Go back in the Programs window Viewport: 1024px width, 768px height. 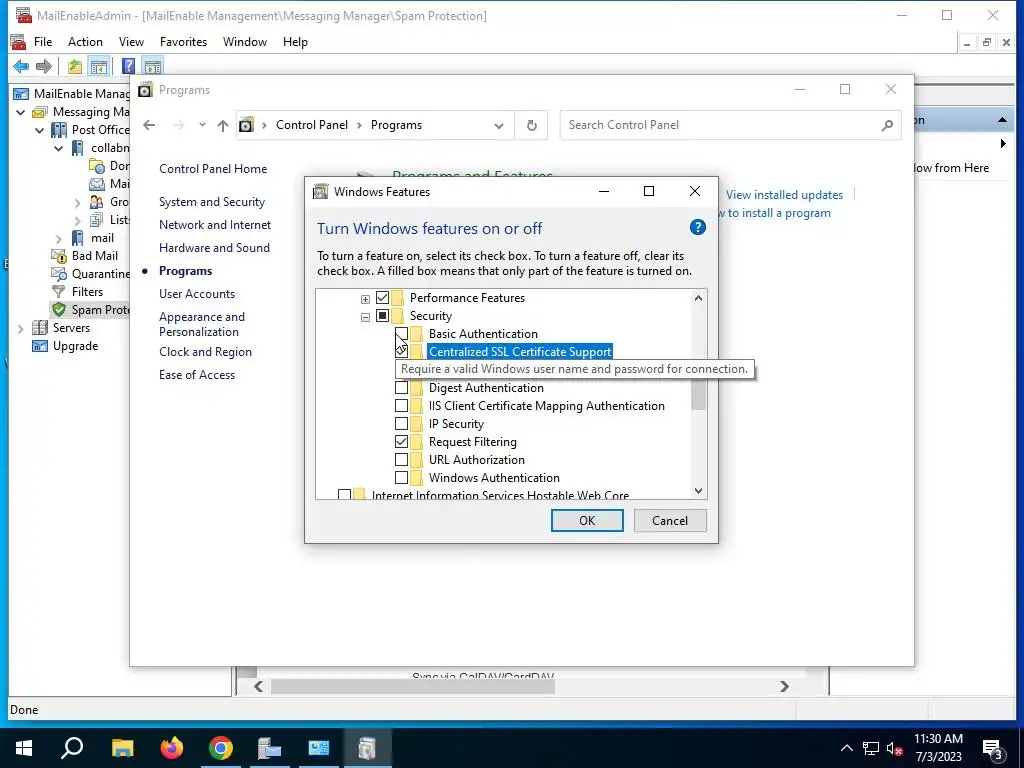point(150,125)
